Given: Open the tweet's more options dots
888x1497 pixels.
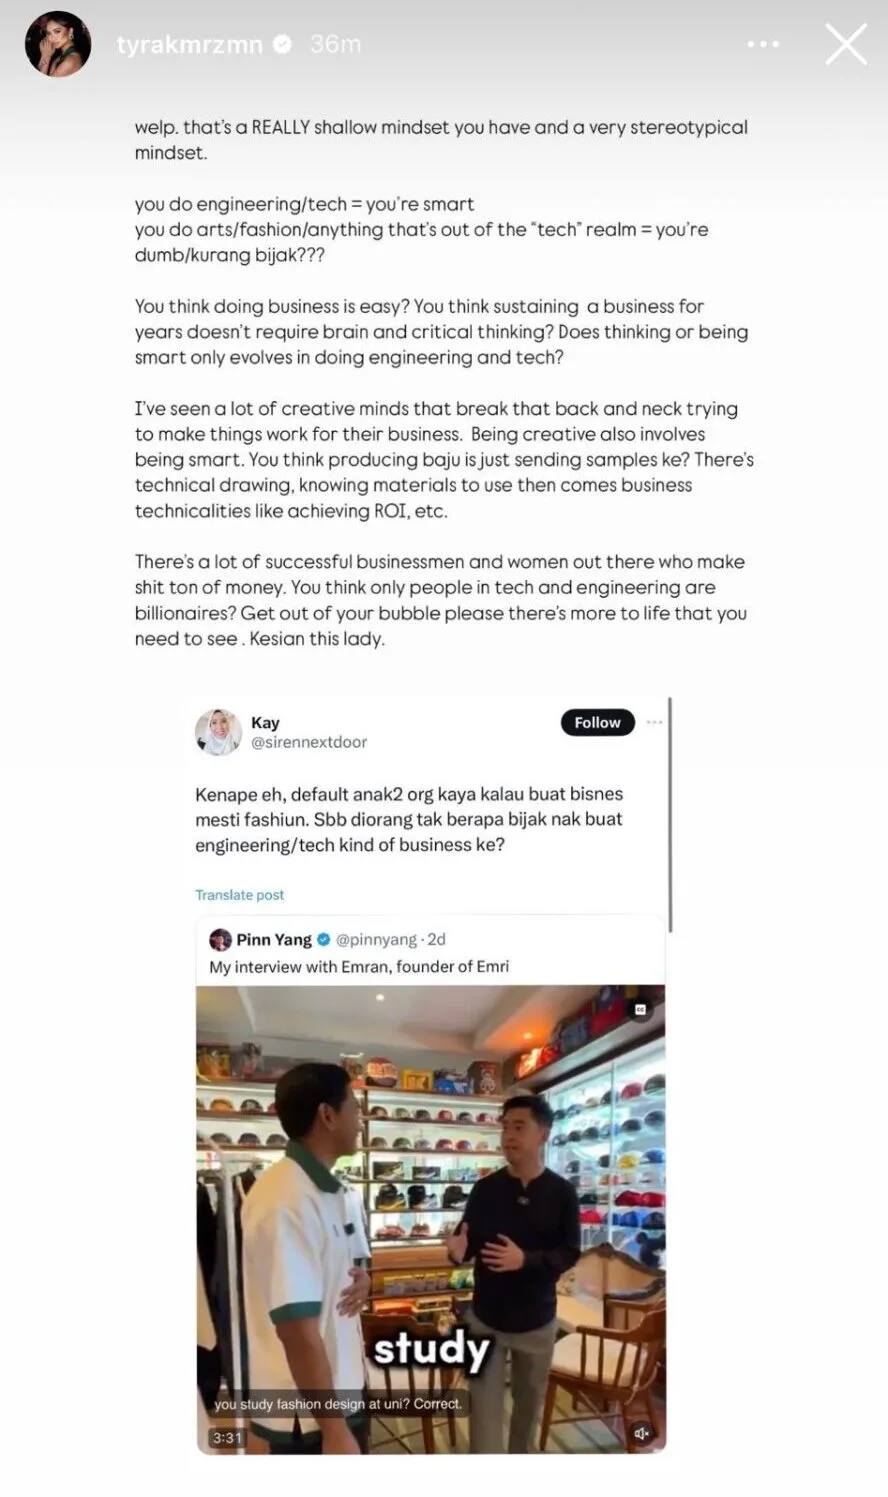Looking at the screenshot, I should tap(654, 722).
